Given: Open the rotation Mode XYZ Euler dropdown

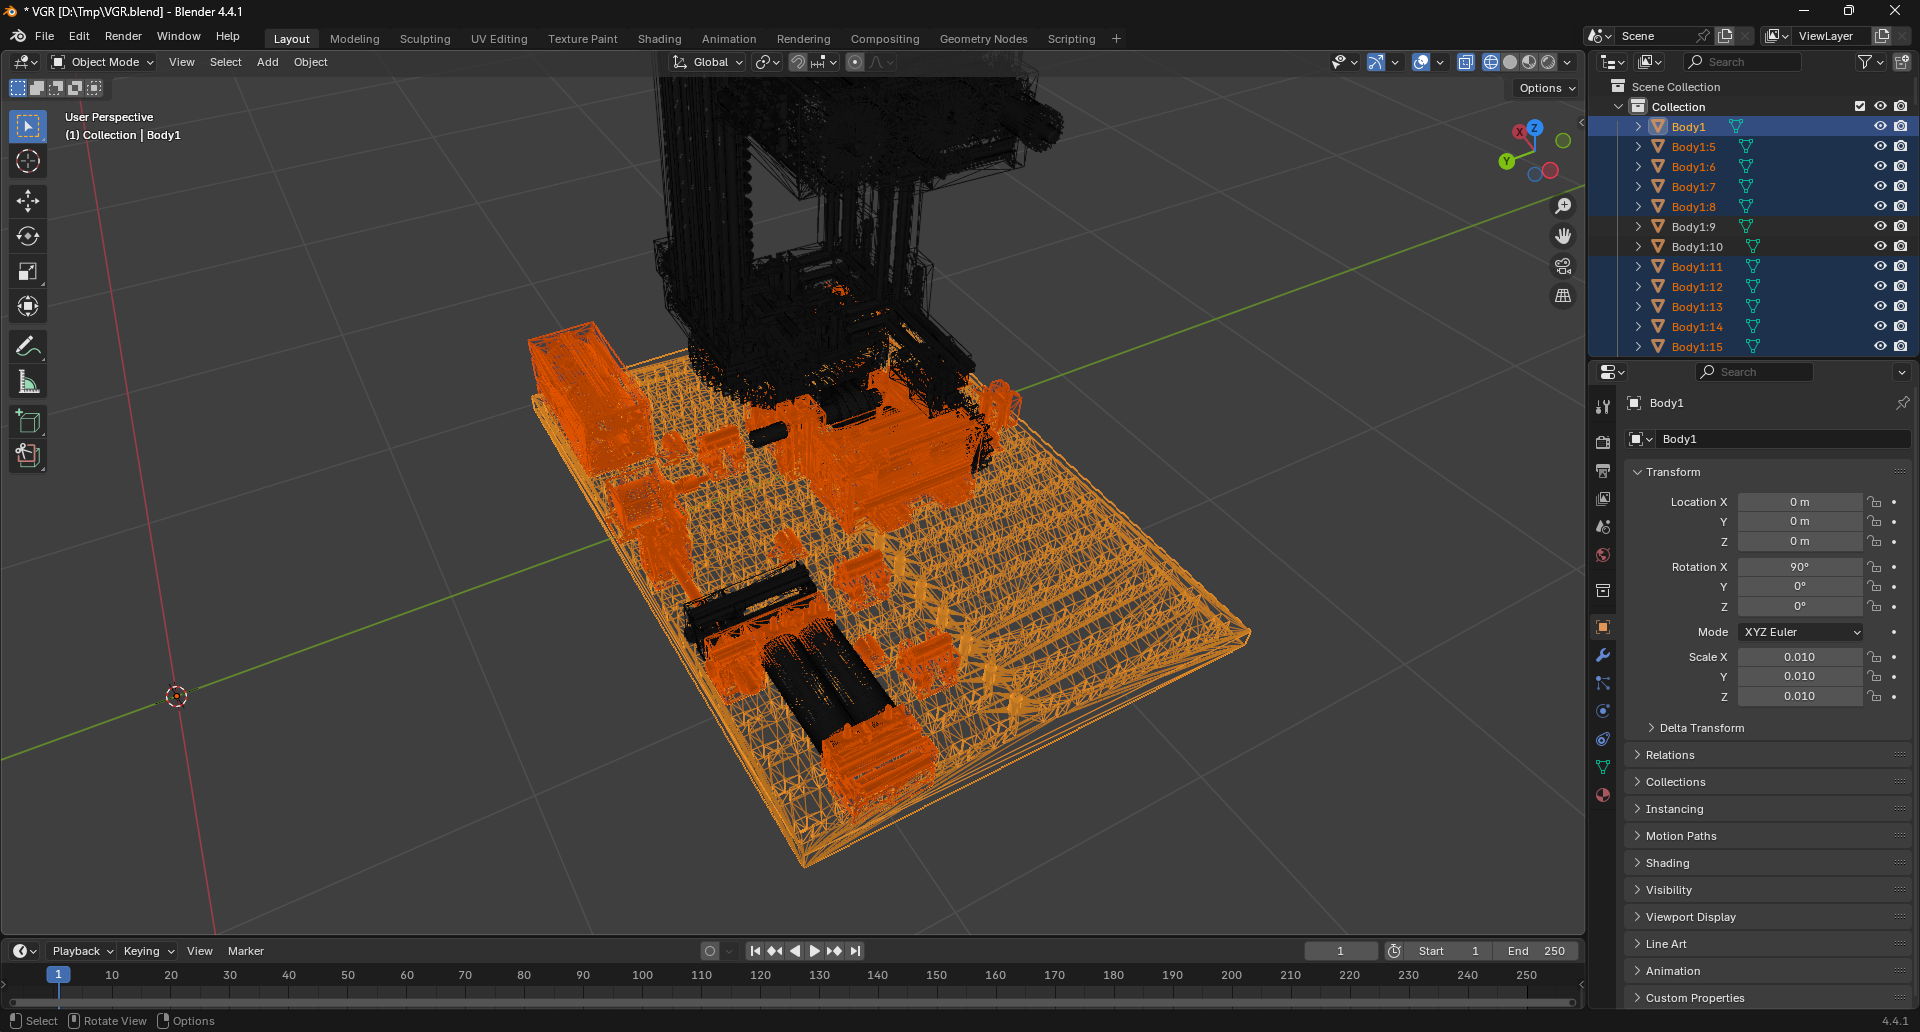Looking at the screenshot, I should pyautogui.click(x=1801, y=632).
